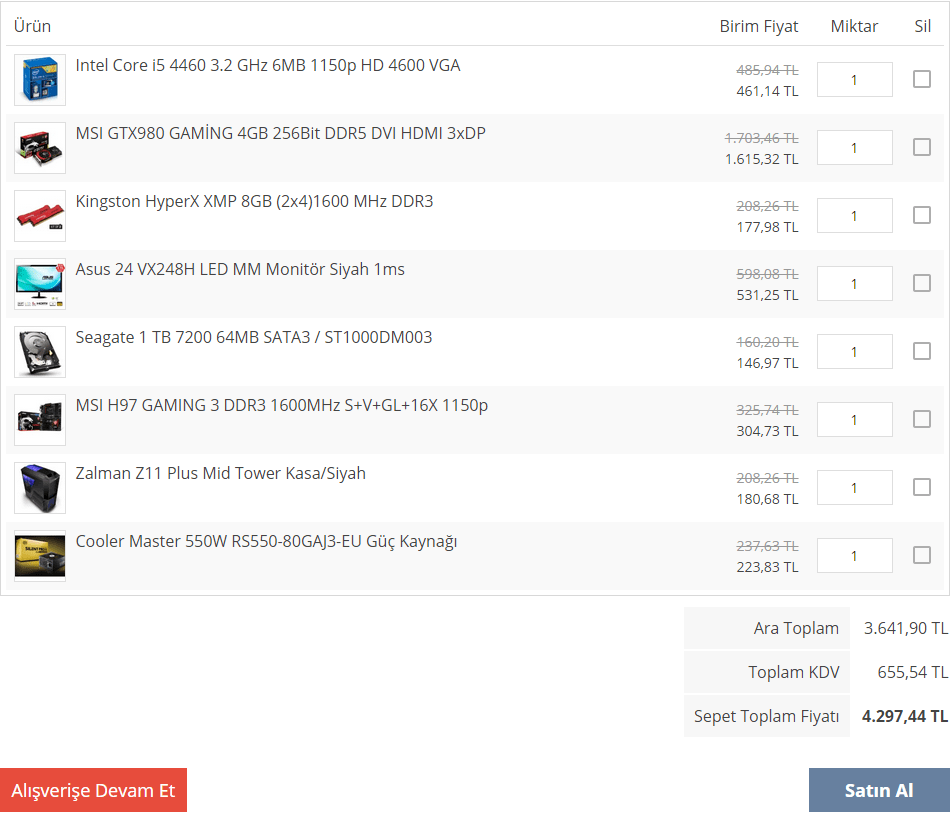Focus the quantity field for Intel Core i5 4460
Image resolution: width=951 pixels, height=814 pixels.
point(855,79)
